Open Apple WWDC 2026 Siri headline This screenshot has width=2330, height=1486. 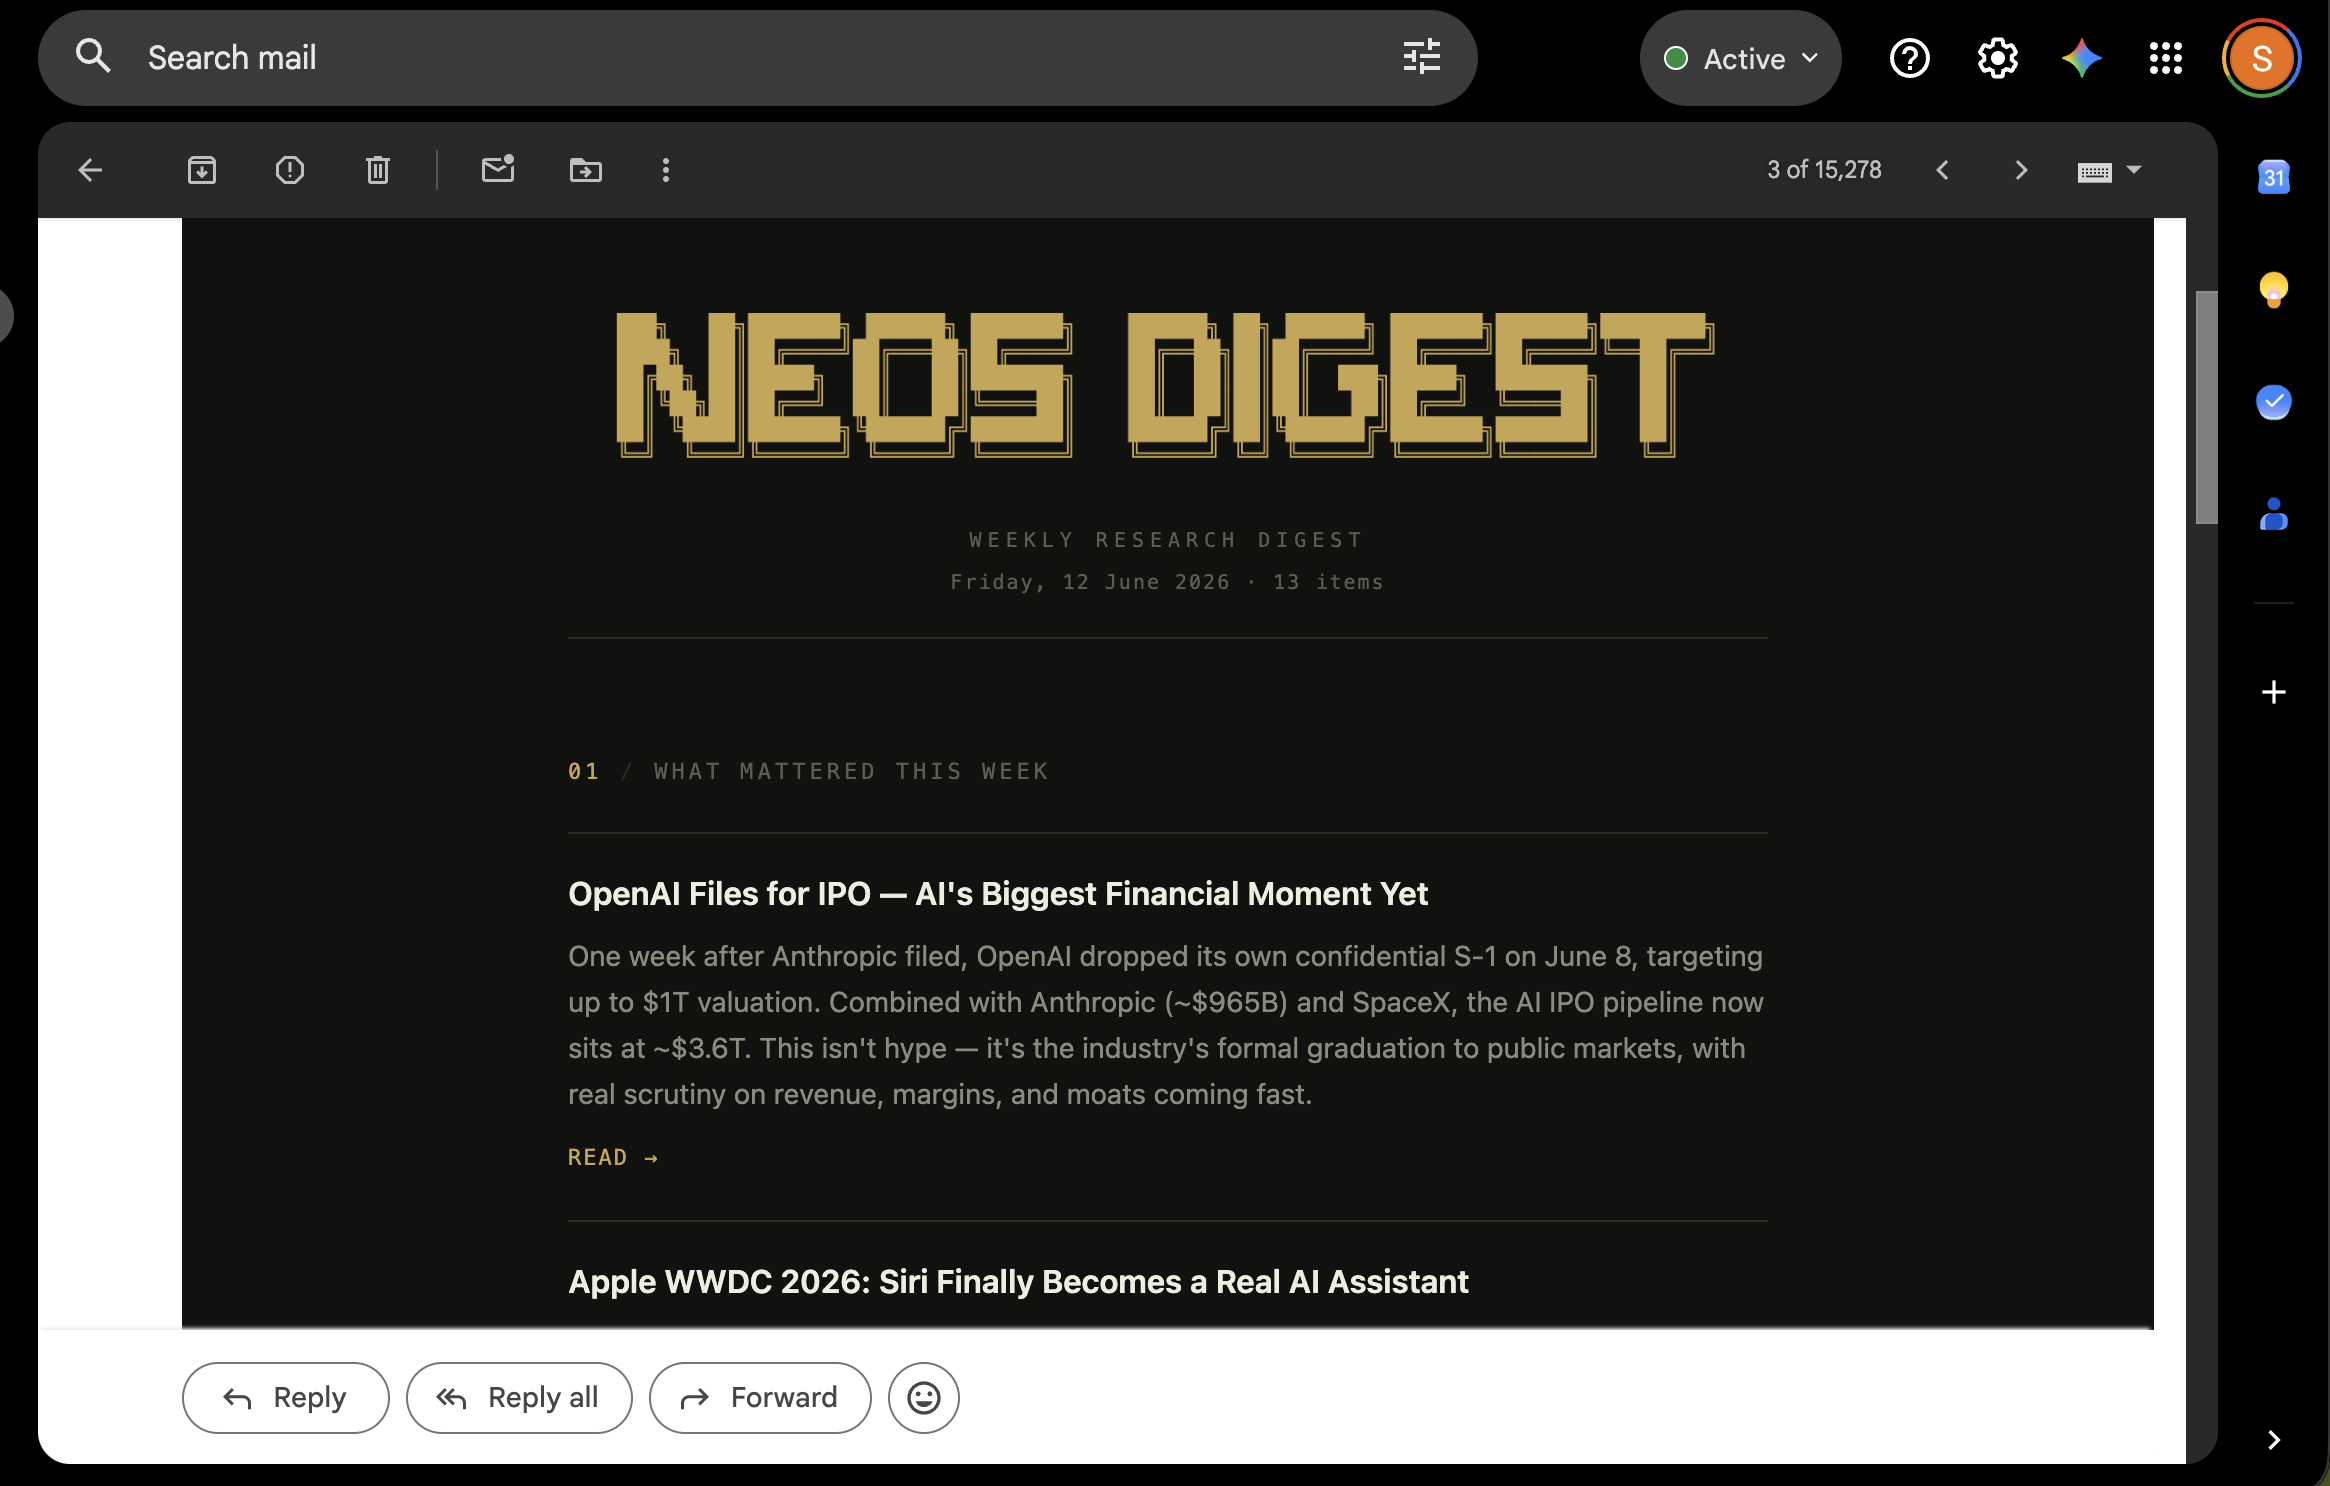click(1018, 1282)
